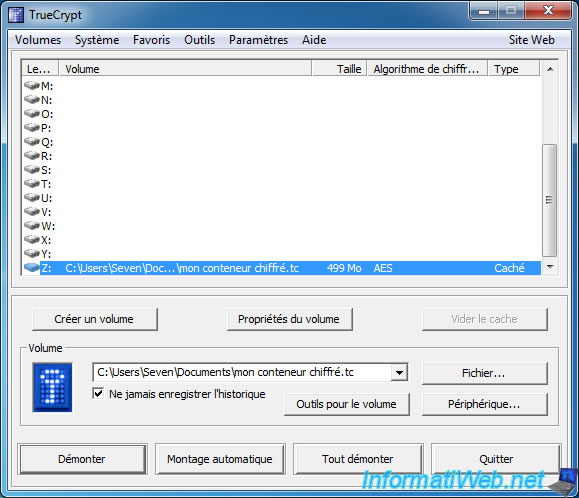
Task: Pick the T: drive slot icon
Action: [32, 183]
